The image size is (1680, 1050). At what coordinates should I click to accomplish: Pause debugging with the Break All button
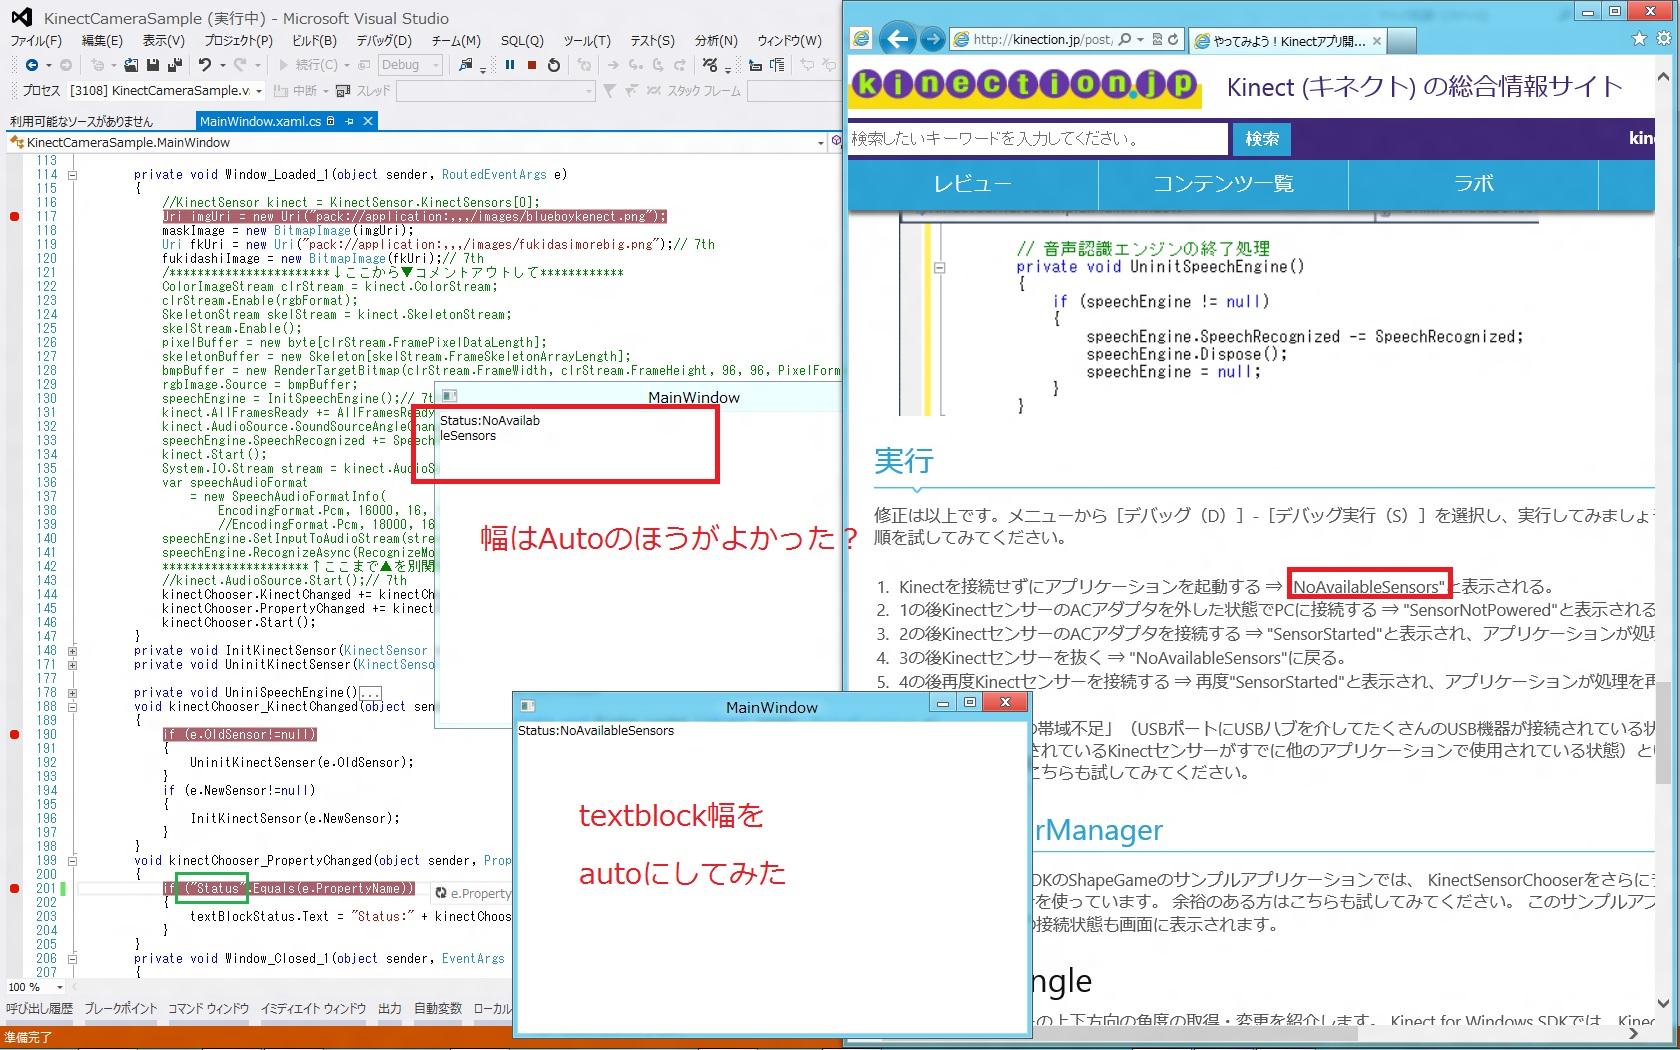[510, 65]
